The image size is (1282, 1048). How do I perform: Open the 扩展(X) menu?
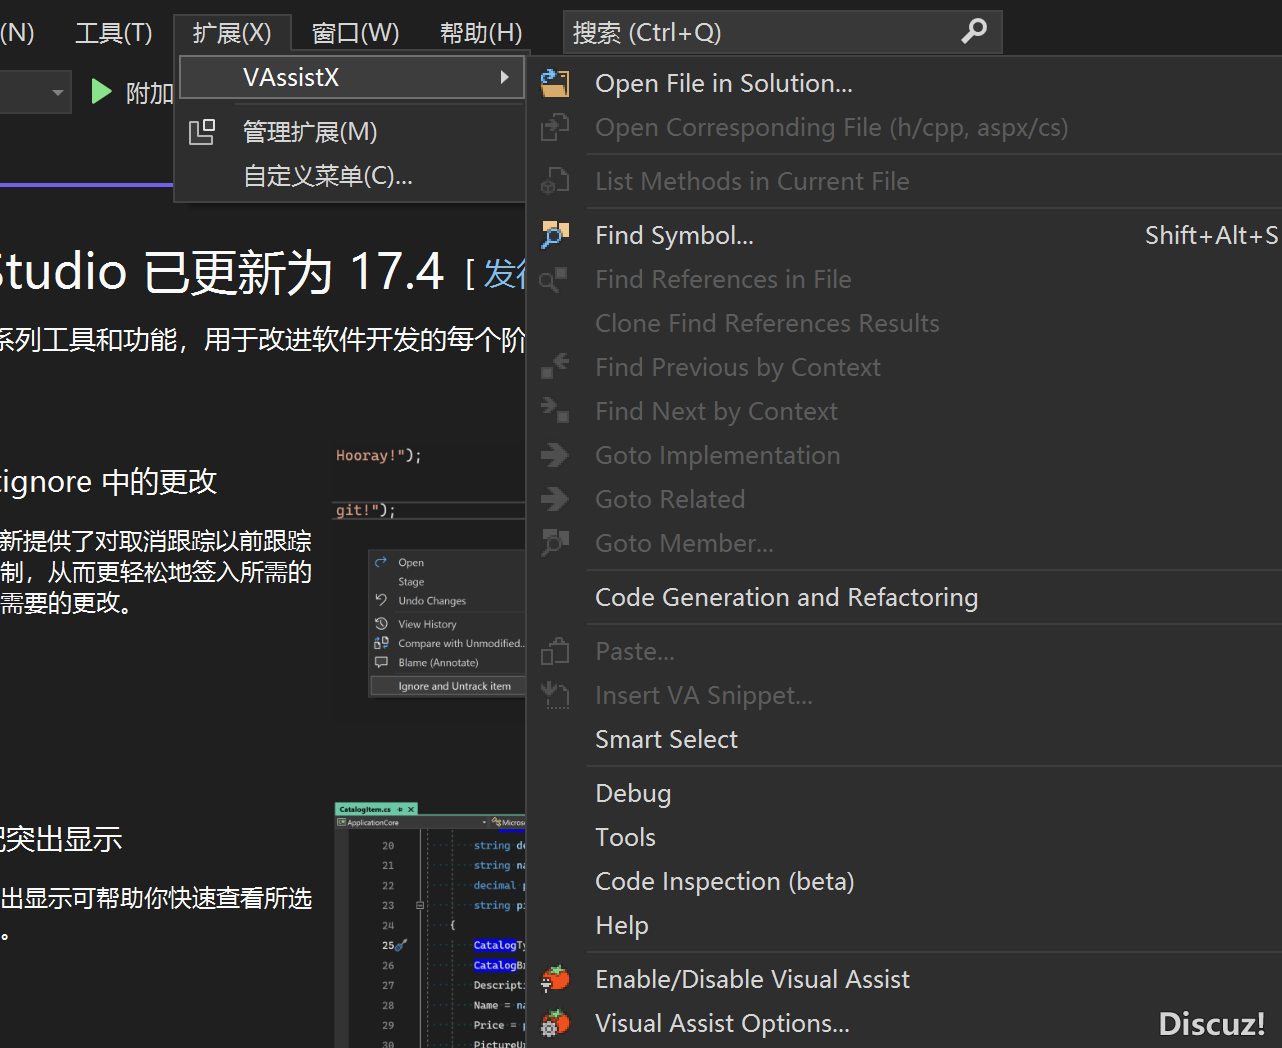tap(232, 33)
